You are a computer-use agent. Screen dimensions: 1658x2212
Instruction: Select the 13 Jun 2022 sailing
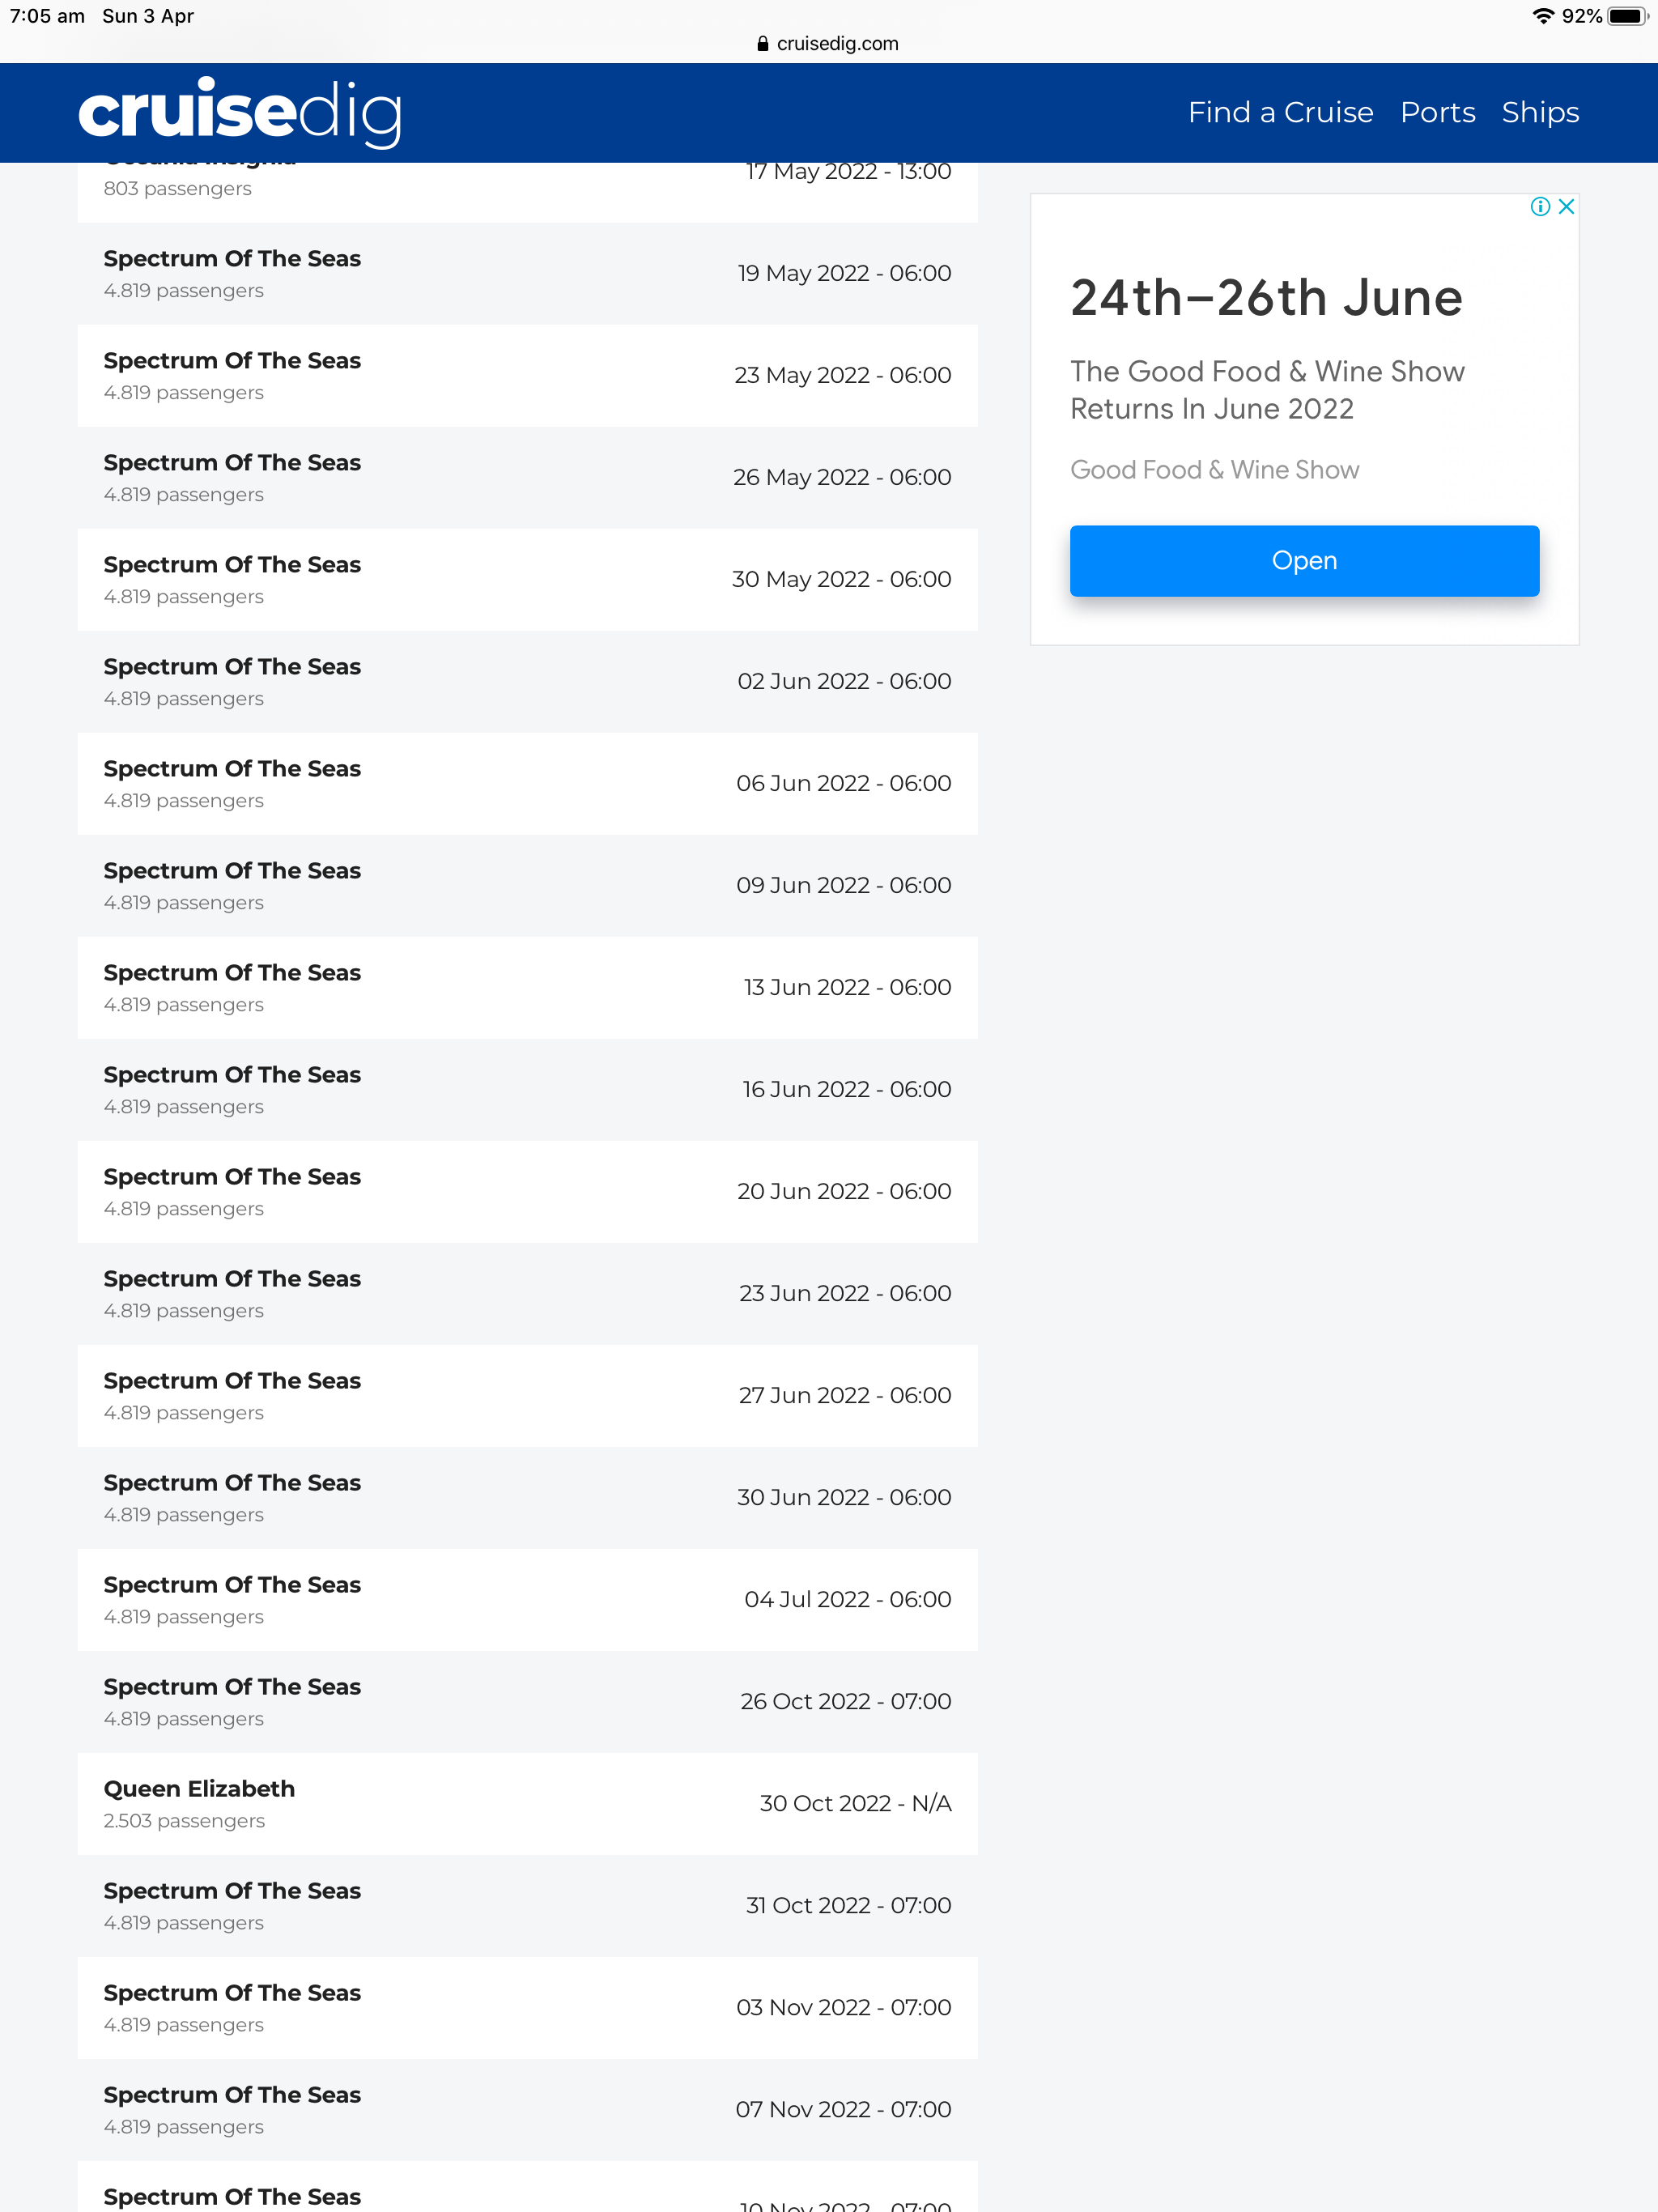528,988
